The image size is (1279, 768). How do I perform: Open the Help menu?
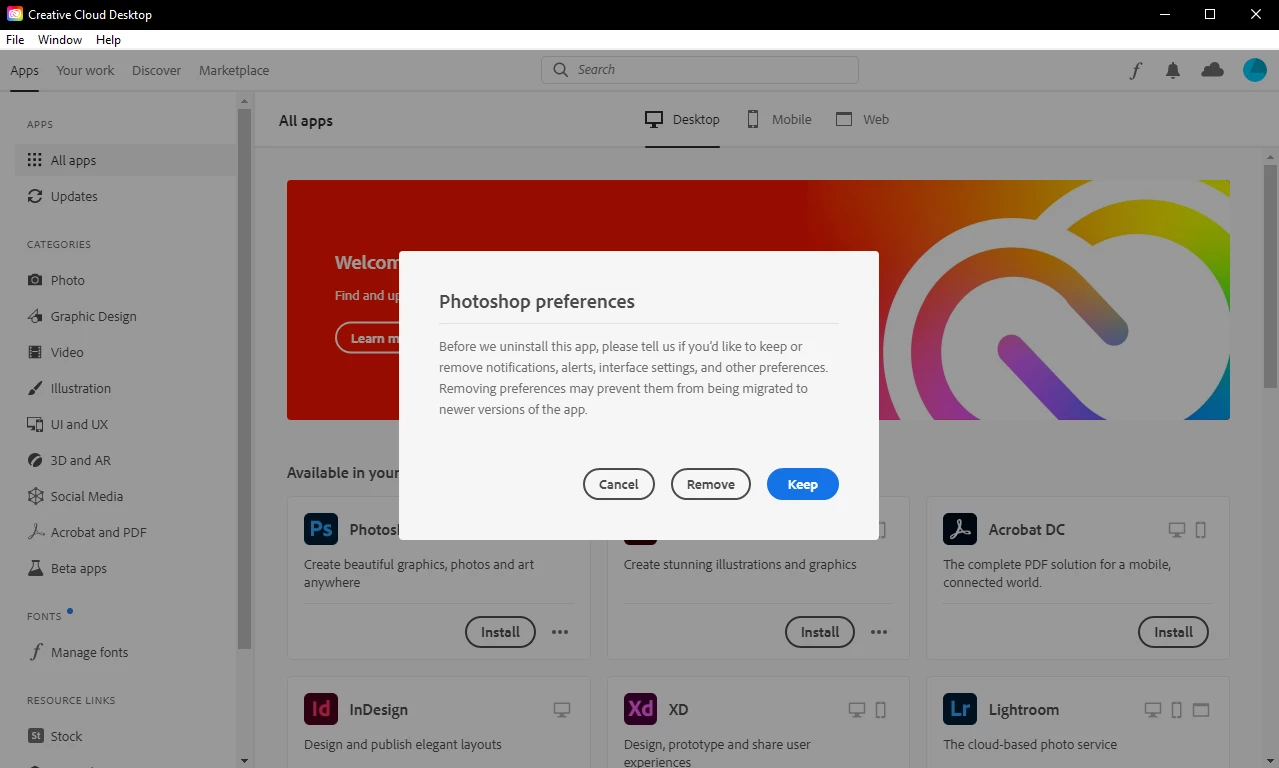(x=108, y=40)
